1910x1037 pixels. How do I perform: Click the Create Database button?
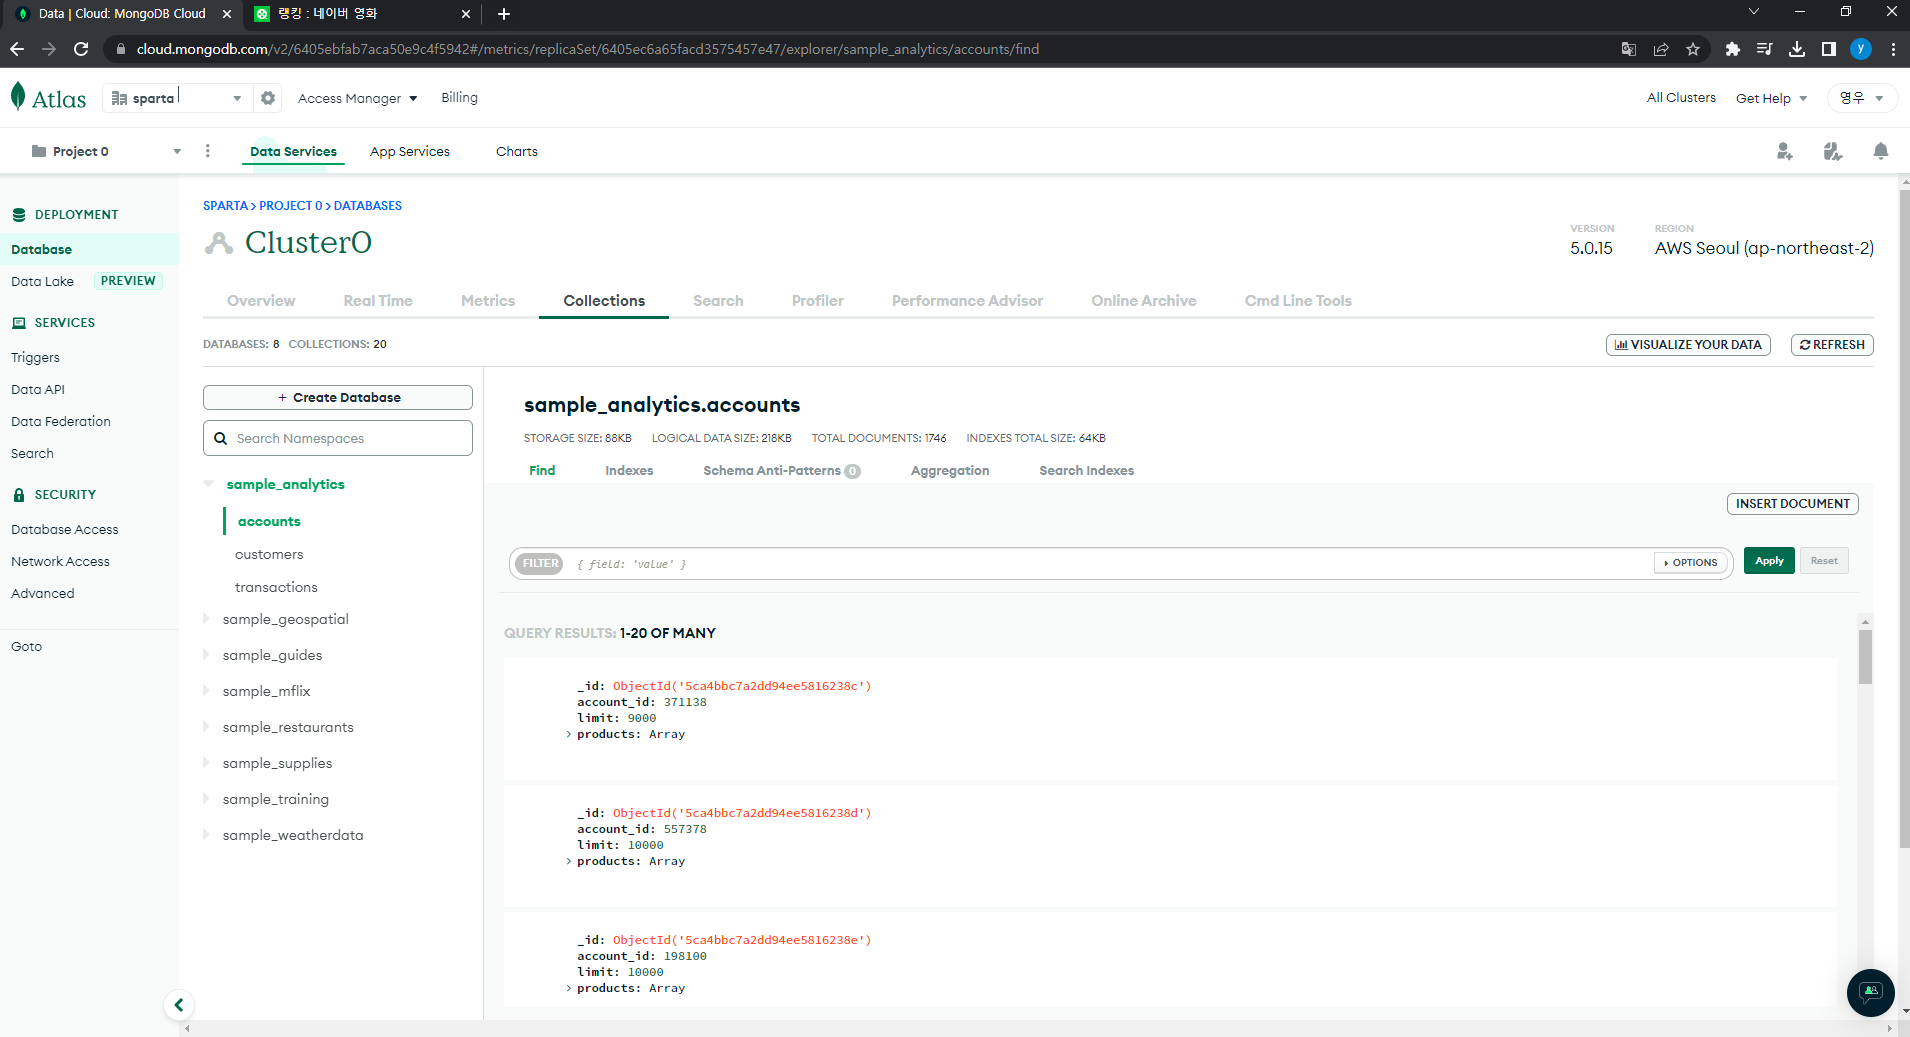coord(338,398)
